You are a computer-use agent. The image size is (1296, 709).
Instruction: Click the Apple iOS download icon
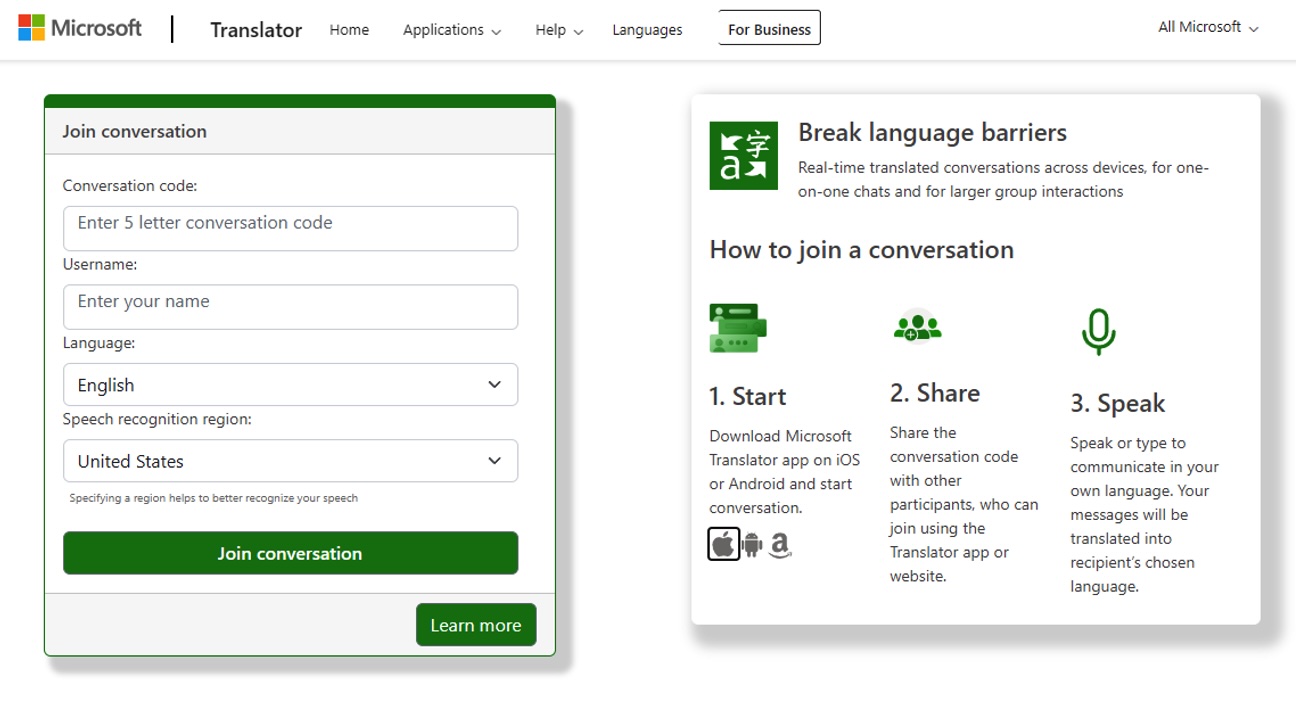click(723, 543)
